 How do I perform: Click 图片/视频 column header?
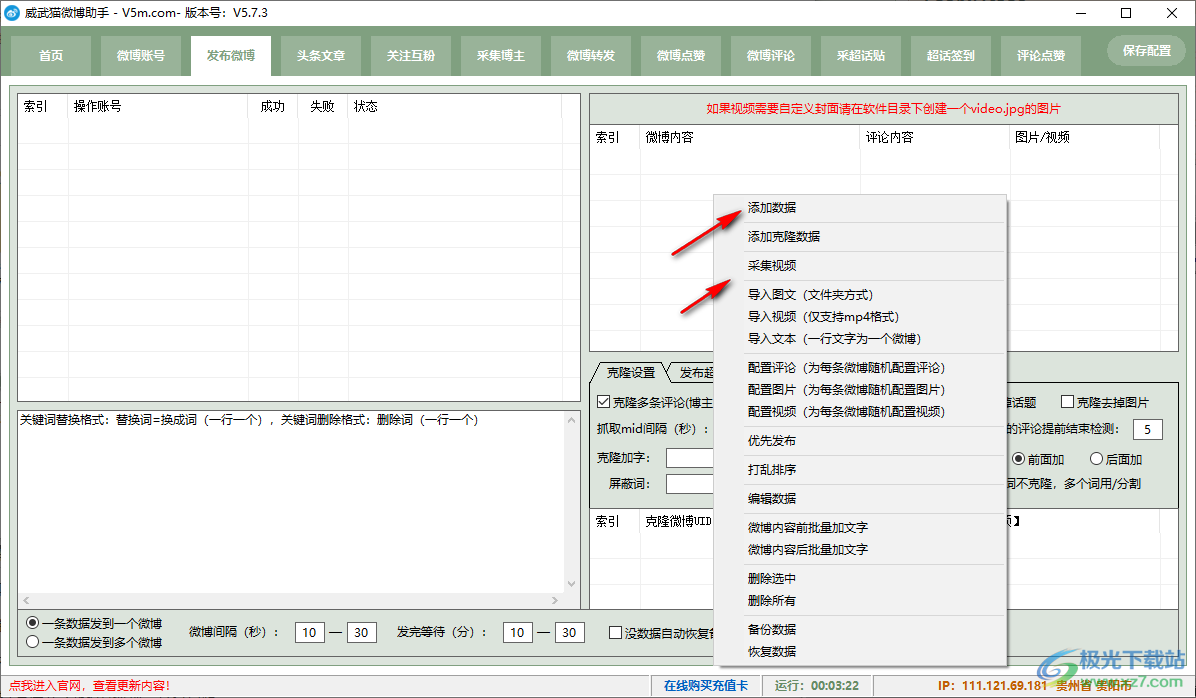point(1085,137)
